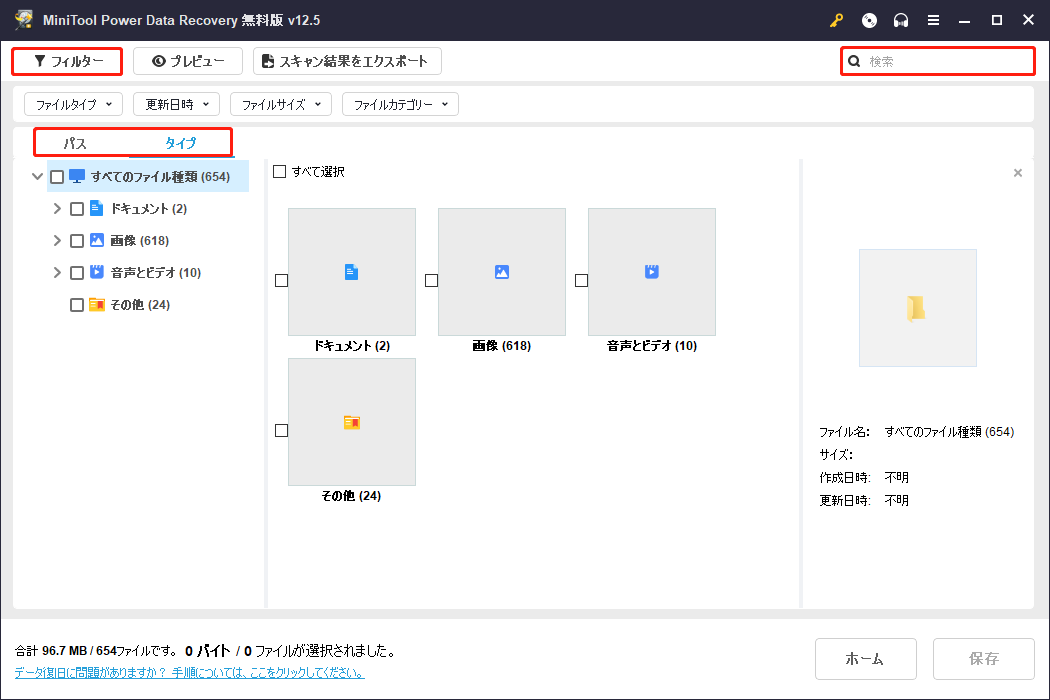Click スキャン結果をエクスポート button
1050x700 pixels.
click(347, 61)
